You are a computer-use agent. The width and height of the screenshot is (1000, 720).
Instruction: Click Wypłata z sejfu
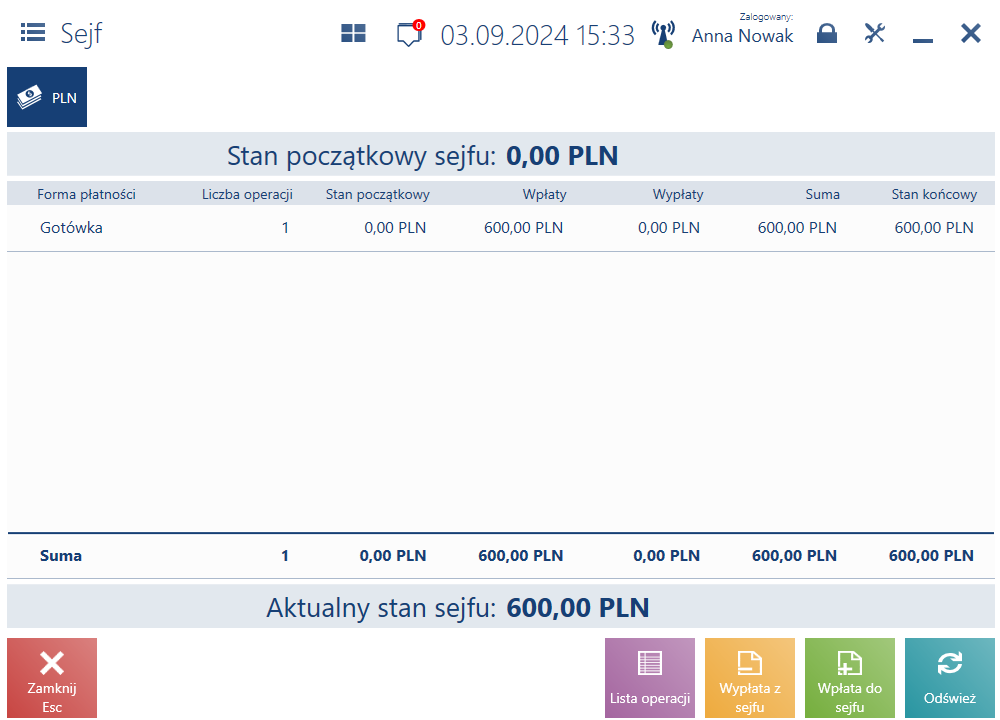pos(750,678)
